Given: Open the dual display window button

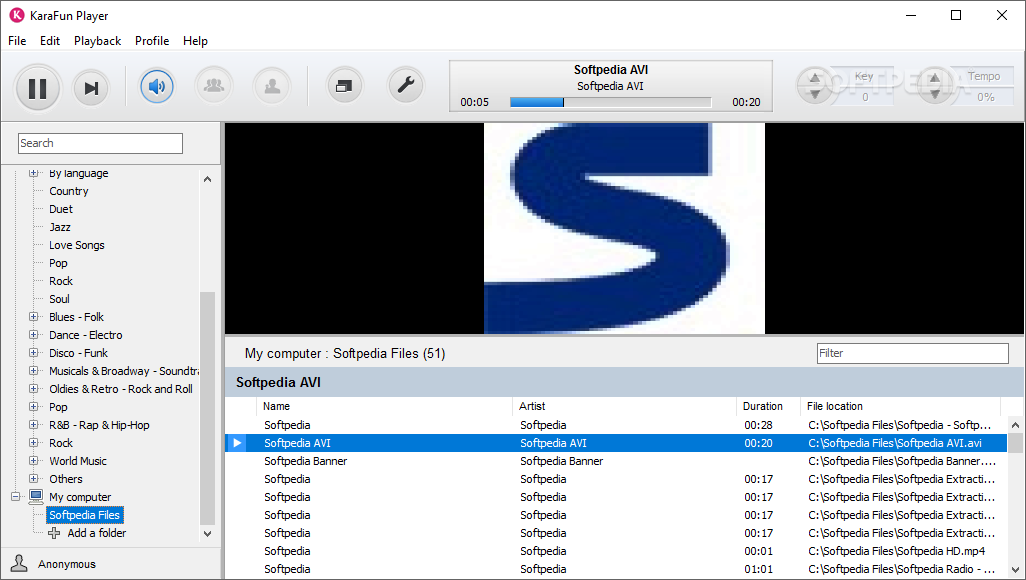Looking at the screenshot, I should (344, 86).
